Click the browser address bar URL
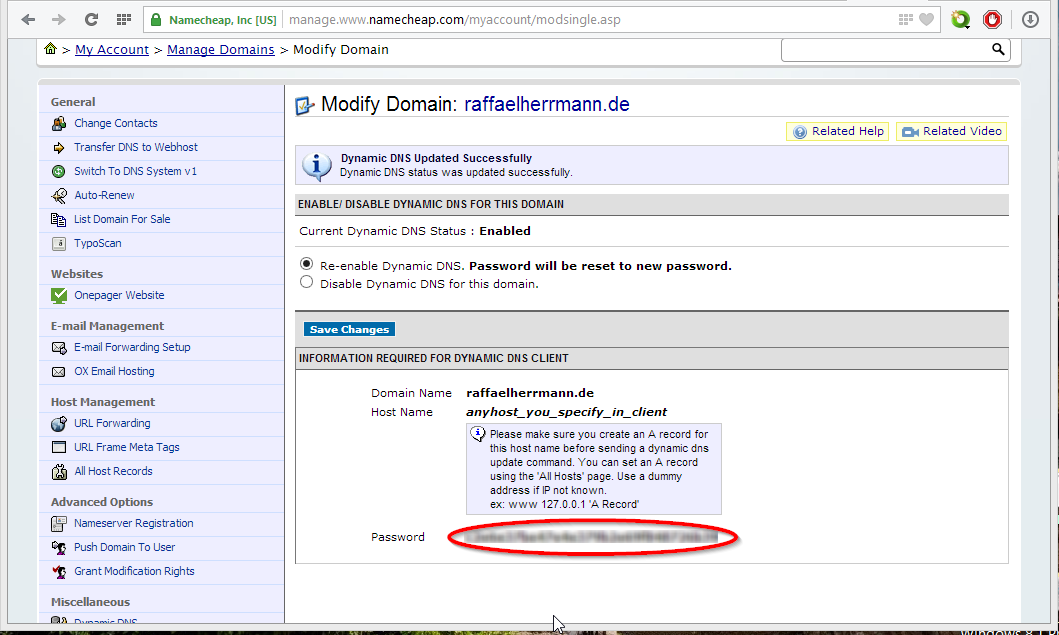Image resolution: width=1059 pixels, height=635 pixels. 455,20
